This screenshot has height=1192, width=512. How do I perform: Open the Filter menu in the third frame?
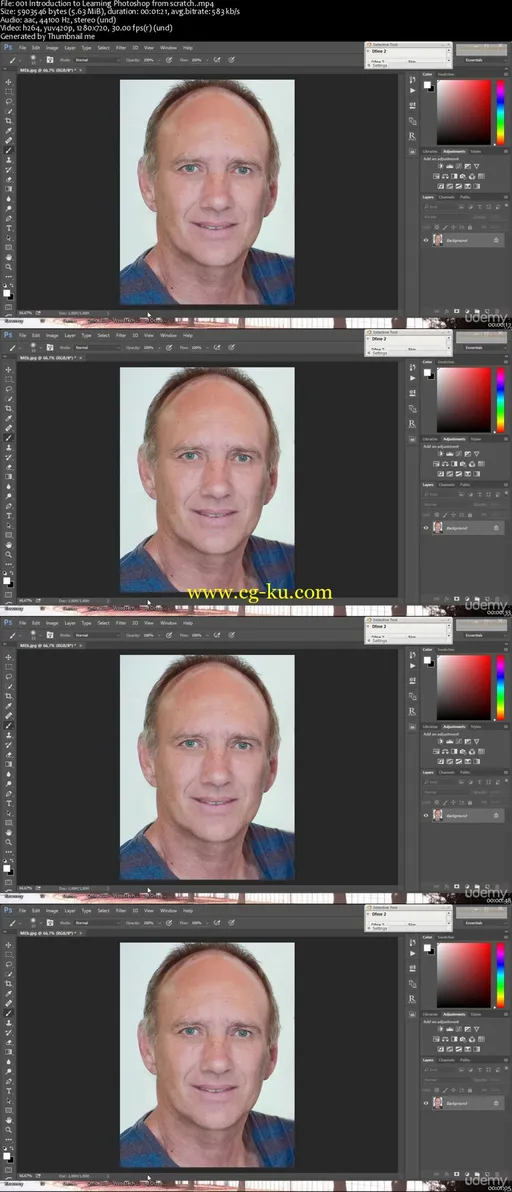(121, 622)
